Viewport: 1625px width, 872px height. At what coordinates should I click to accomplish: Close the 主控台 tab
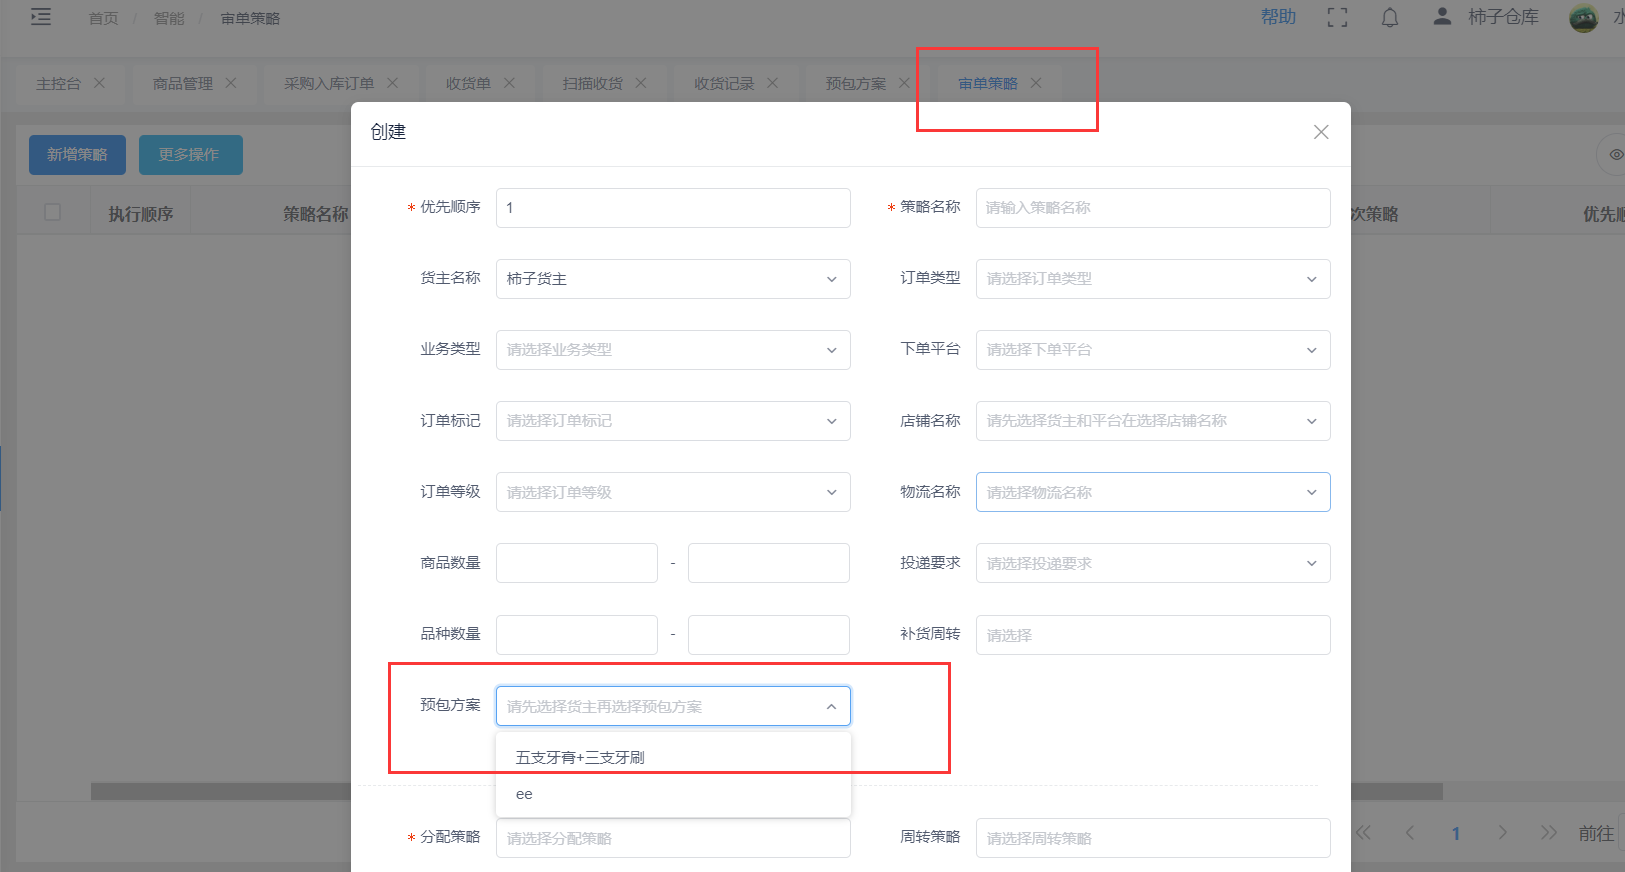99,83
